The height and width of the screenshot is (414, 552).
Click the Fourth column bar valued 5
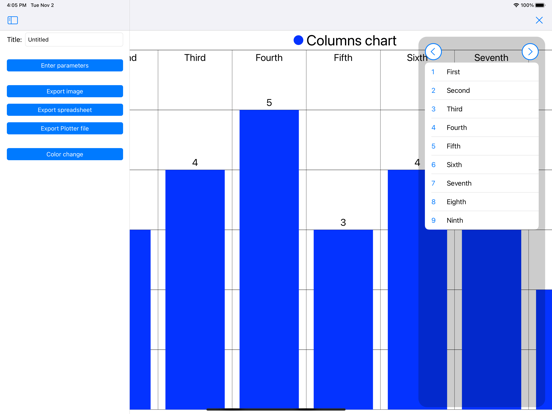[x=269, y=259]
